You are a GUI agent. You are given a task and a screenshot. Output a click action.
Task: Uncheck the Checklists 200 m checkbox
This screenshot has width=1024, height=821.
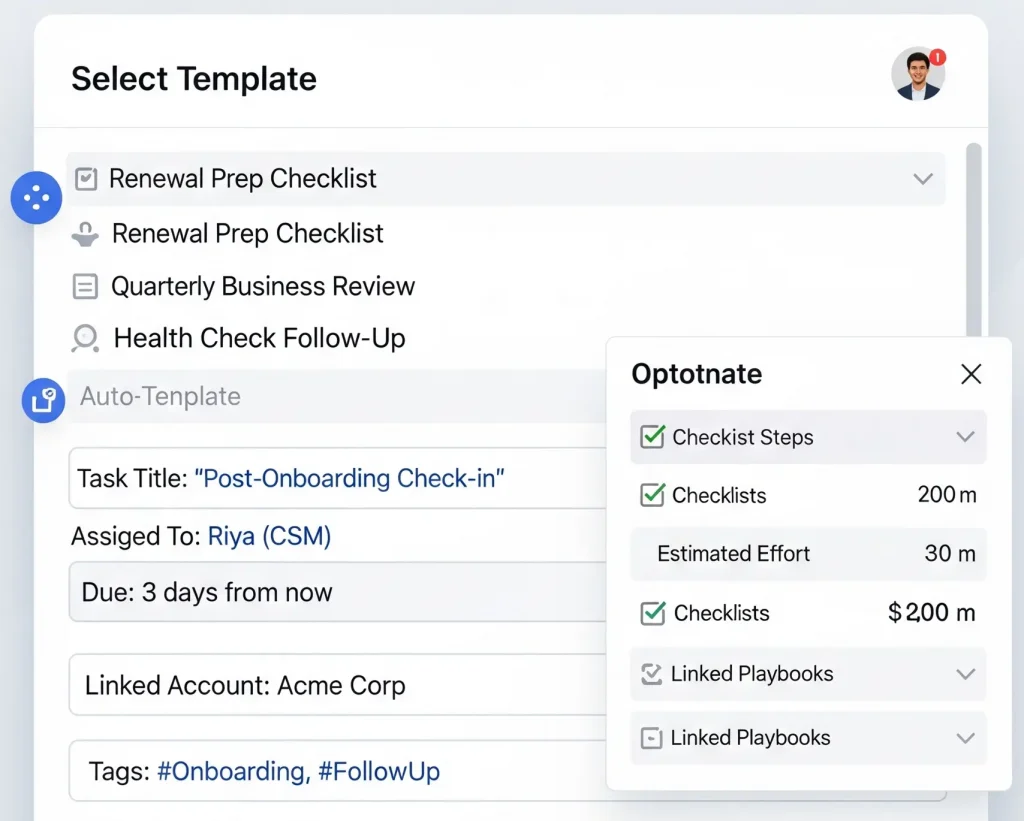click(x=652, y=495)
